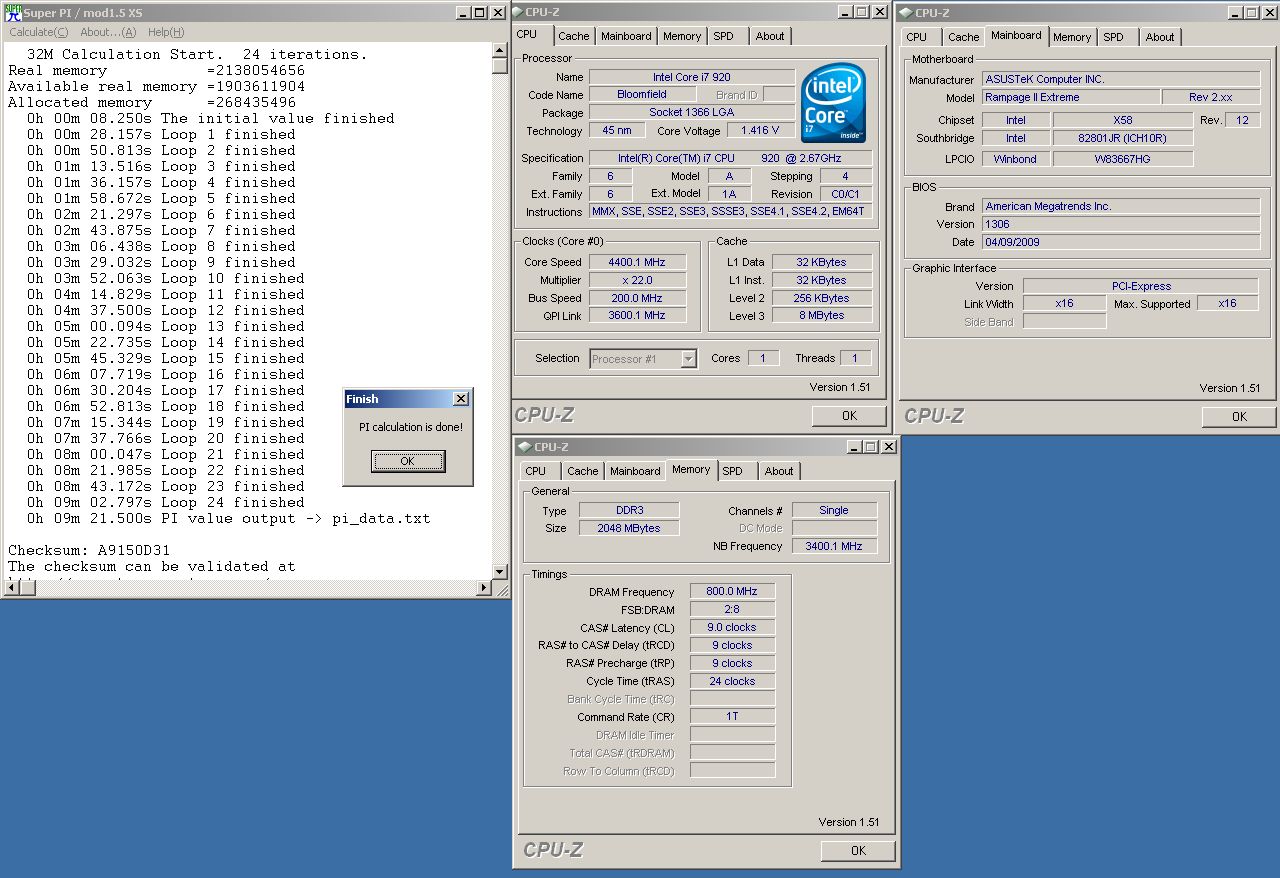
Task: Click the Command Rate 1T field
Action: [x=732, y=717]
